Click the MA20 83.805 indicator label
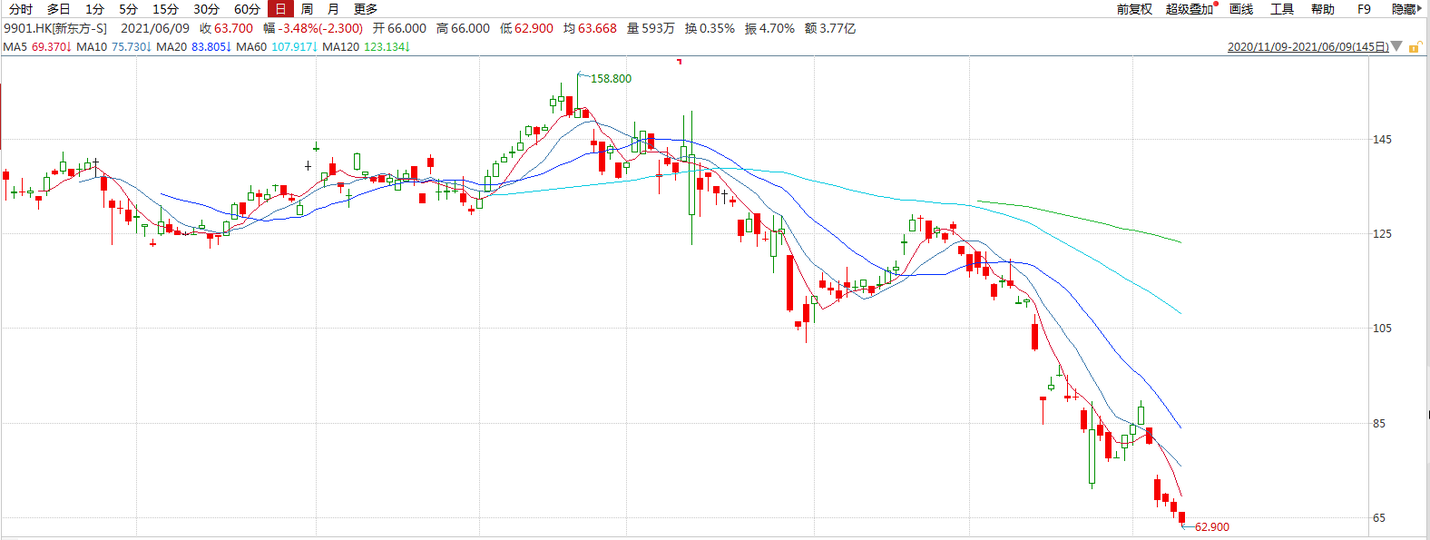Image resolution: width=1430 pixels, height=540 pixels. pyautogui.click(x=194, y=47)
